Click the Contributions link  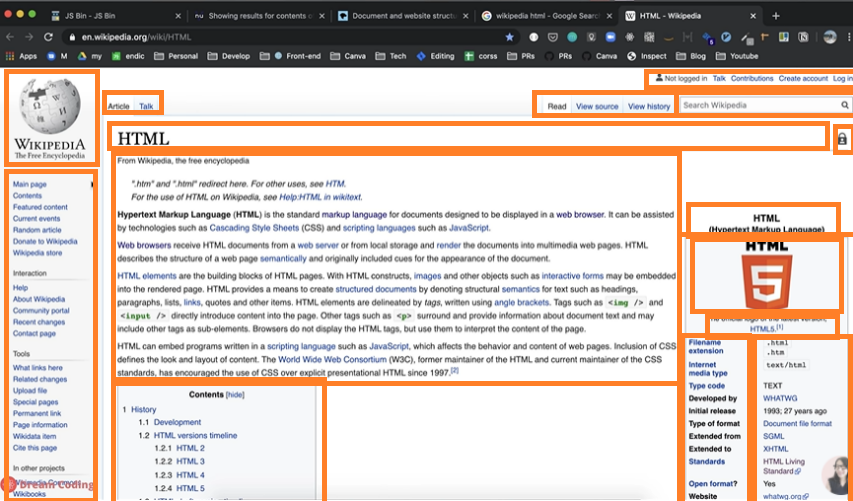coord(752,78)
